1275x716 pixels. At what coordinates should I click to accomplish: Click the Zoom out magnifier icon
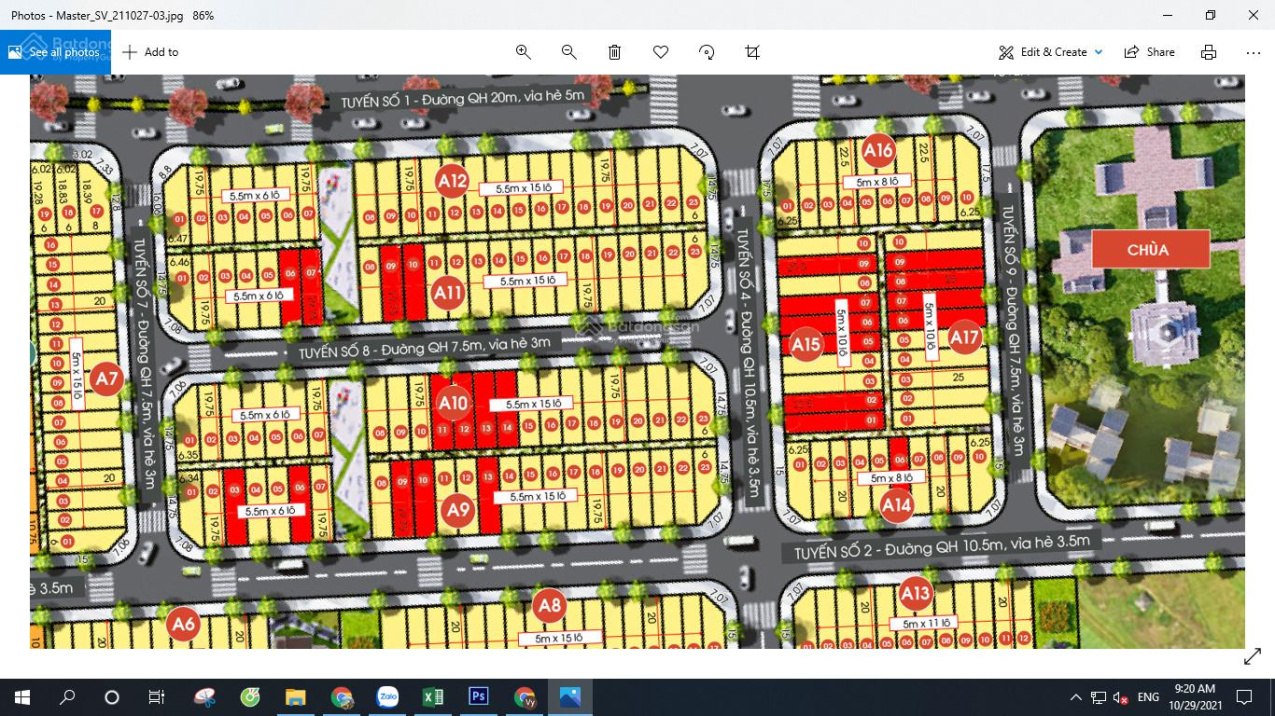tap(569, 52)
